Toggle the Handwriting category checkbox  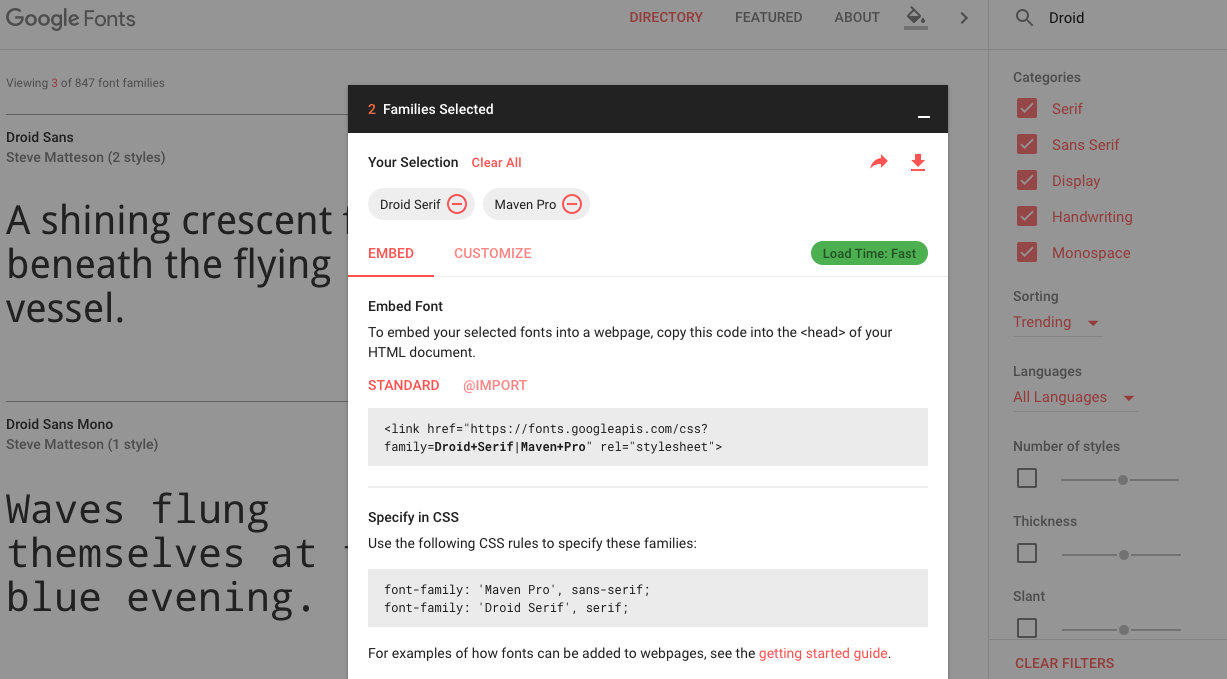coord(1027,217)
